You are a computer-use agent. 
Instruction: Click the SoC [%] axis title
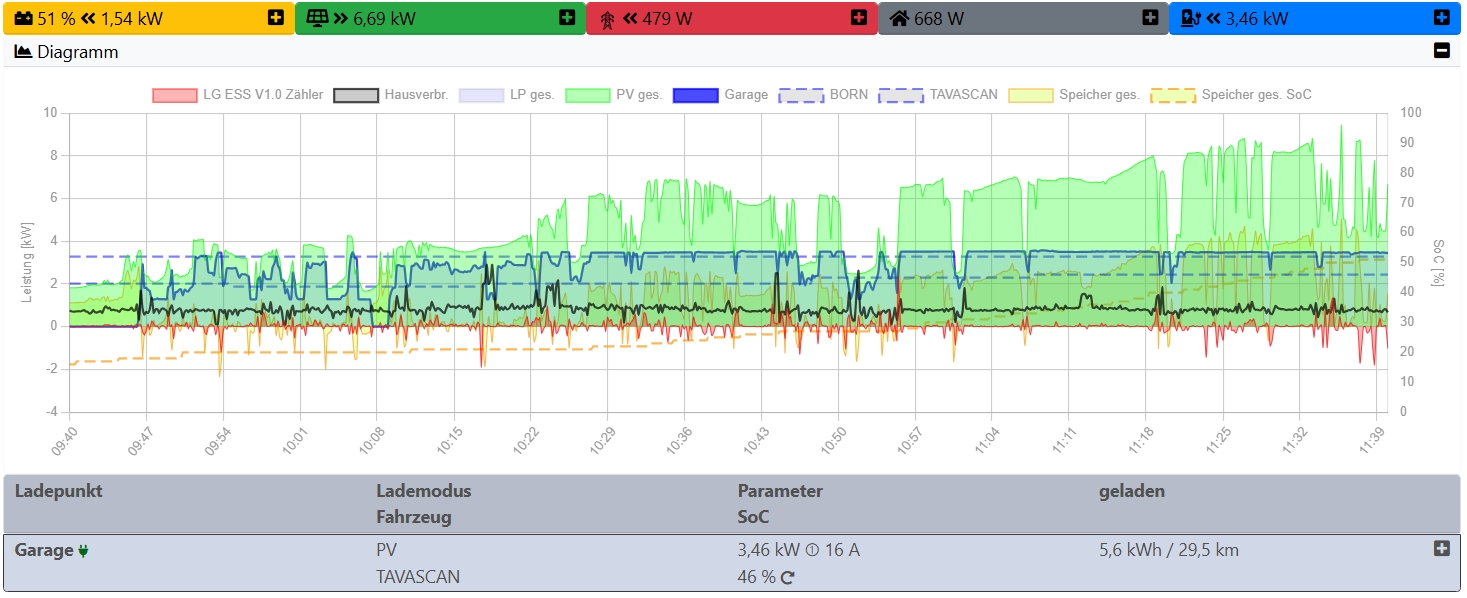pos(1439,262)
